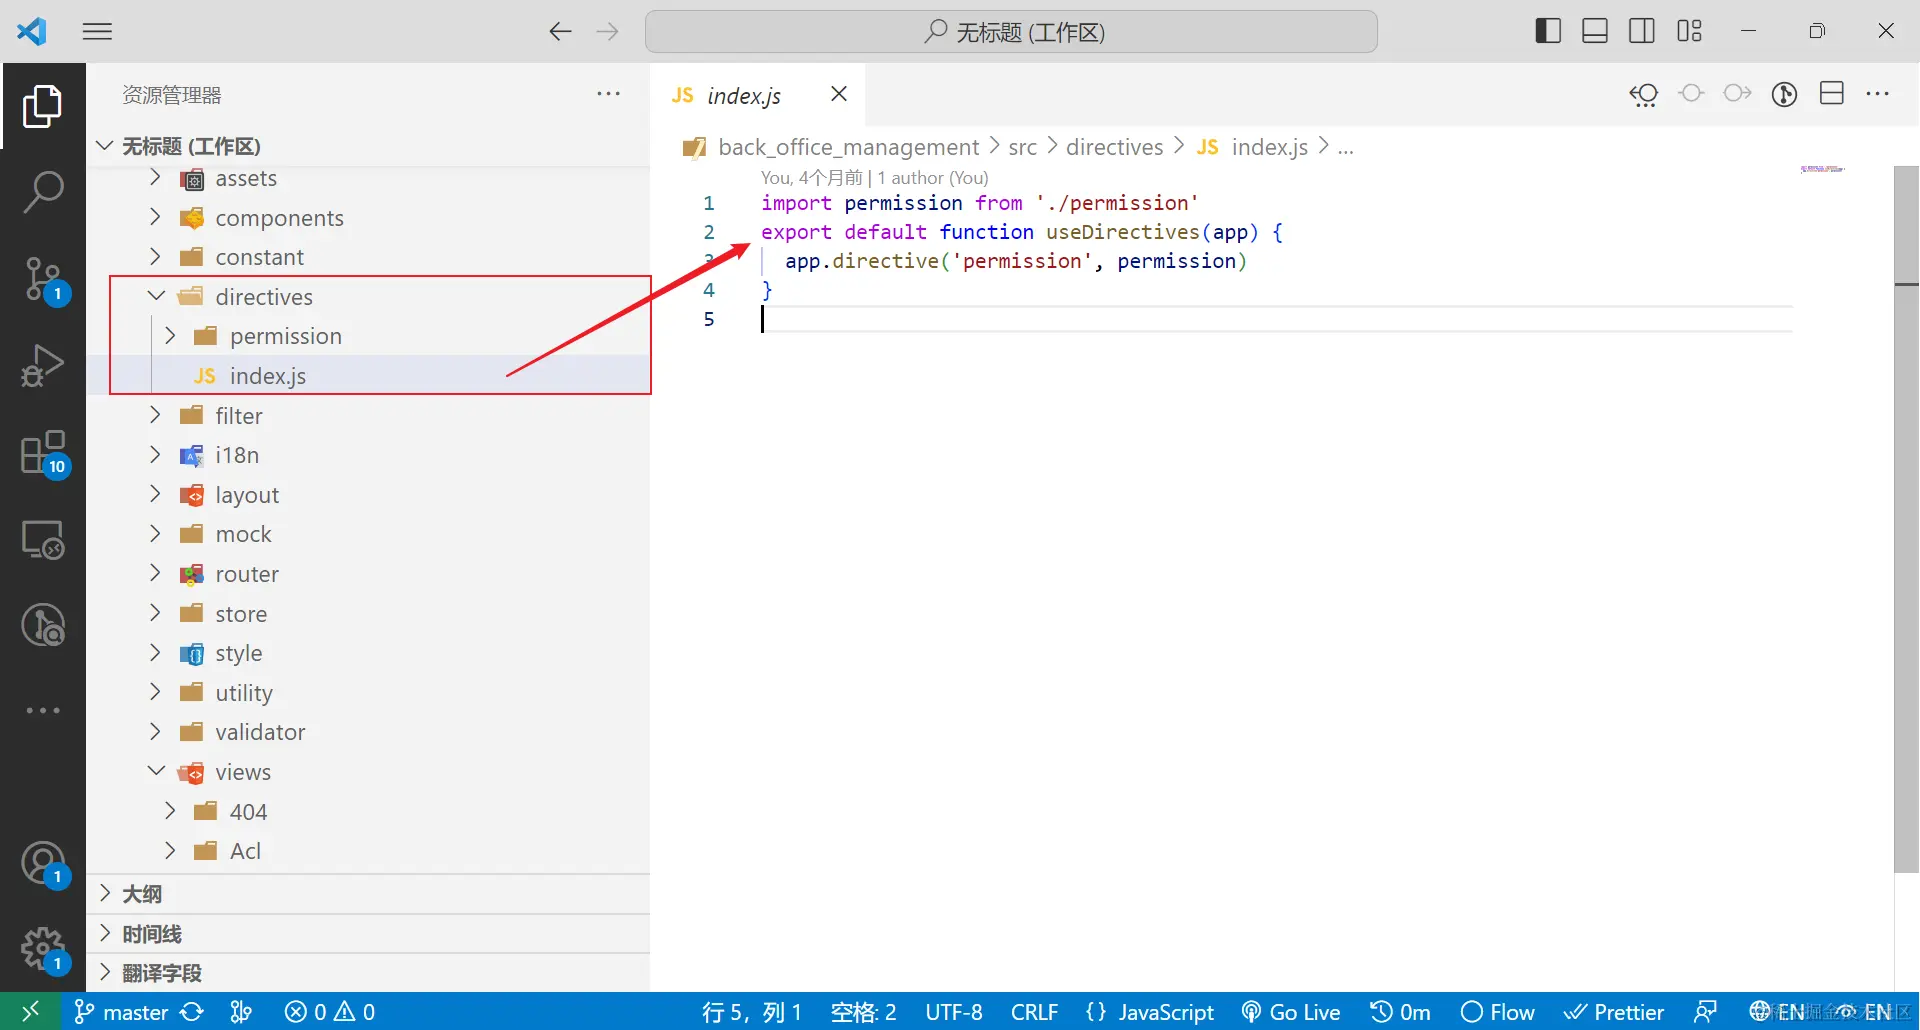Open the Manage gear settings menu

[x=43, y=948]
